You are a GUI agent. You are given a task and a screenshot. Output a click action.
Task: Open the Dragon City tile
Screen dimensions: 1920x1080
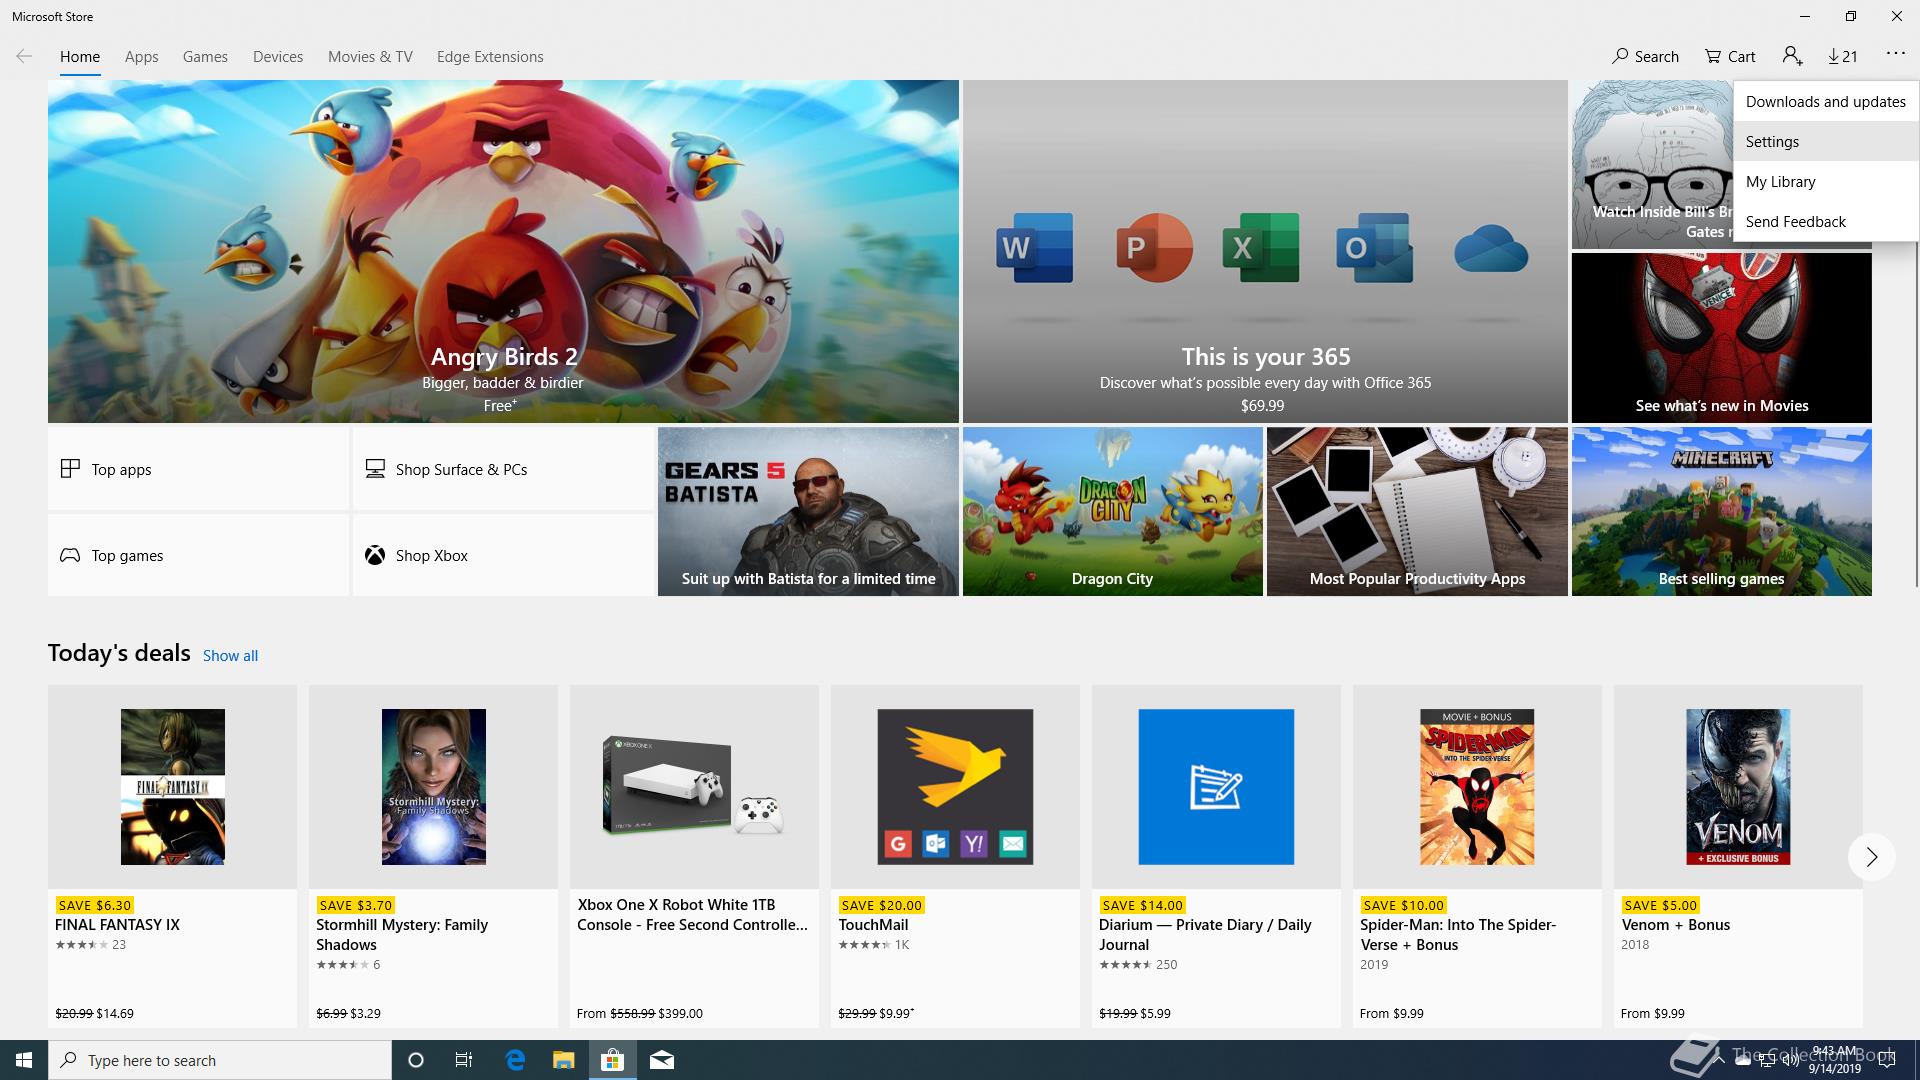1112,512
